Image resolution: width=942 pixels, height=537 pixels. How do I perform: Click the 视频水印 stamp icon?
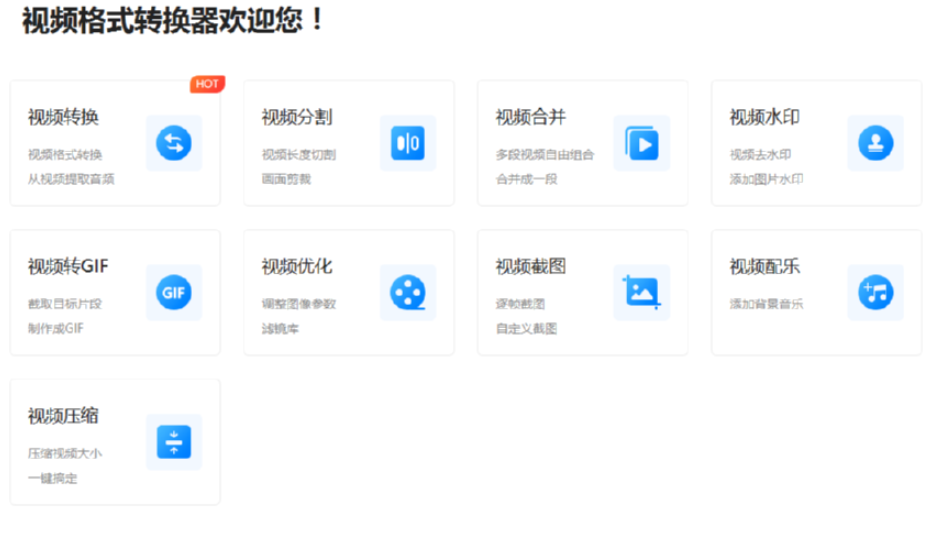click(x=875, y=143)
